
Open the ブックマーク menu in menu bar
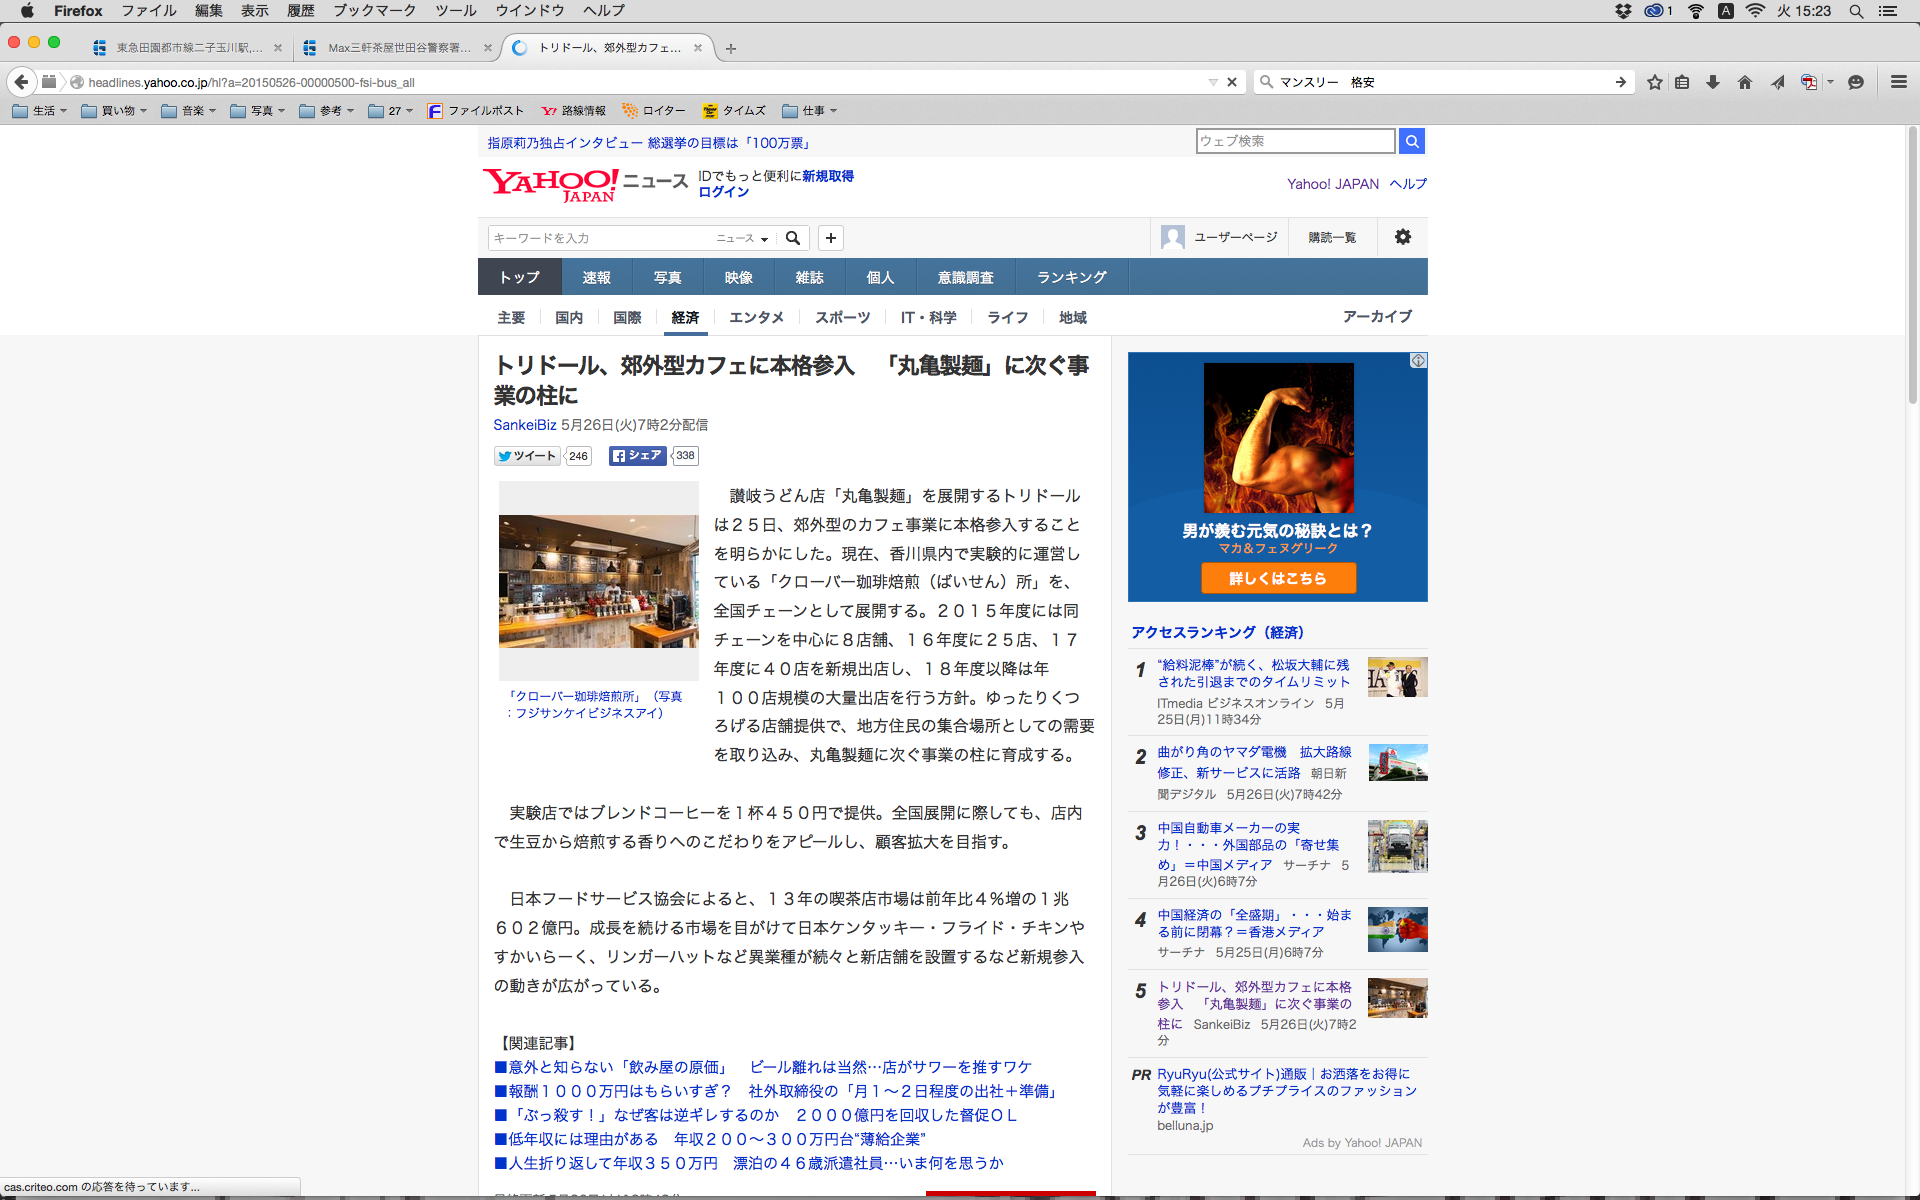tap(374, 11)
